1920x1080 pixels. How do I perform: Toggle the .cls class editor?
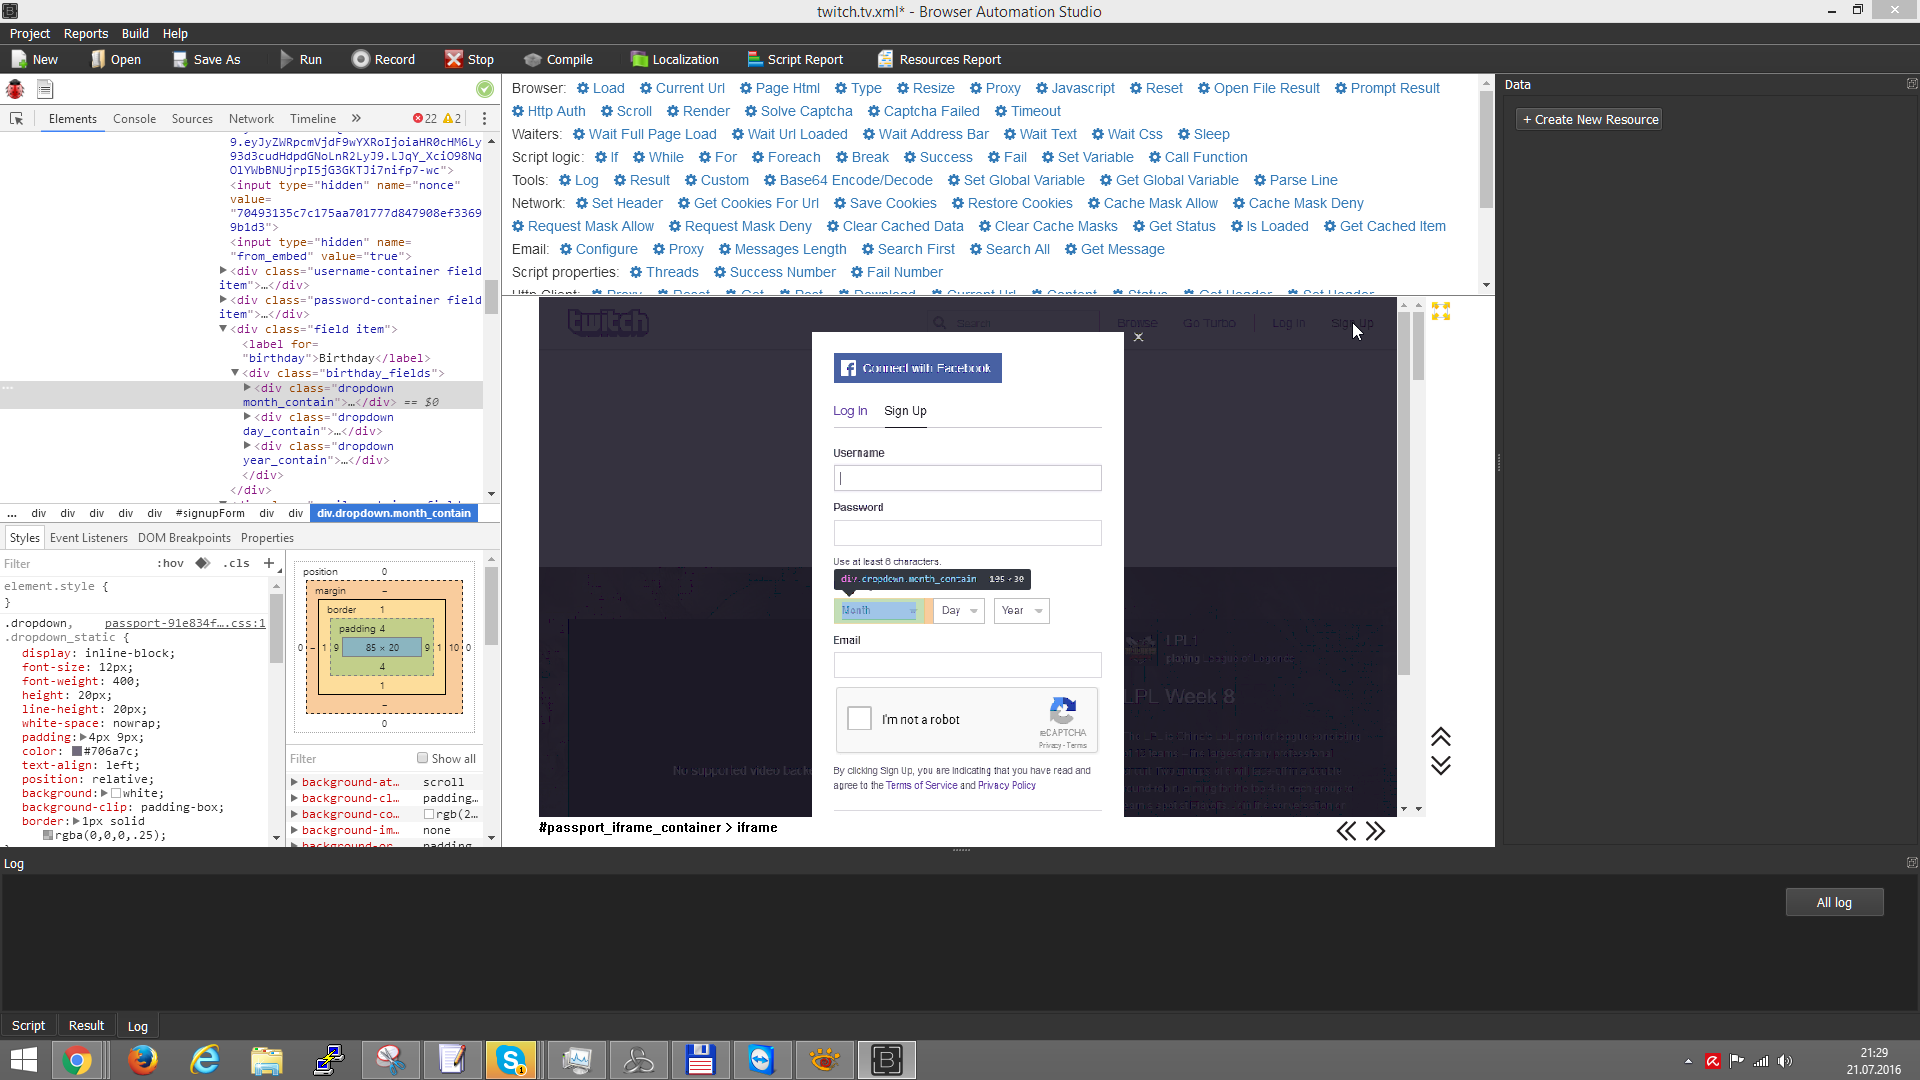236,563
